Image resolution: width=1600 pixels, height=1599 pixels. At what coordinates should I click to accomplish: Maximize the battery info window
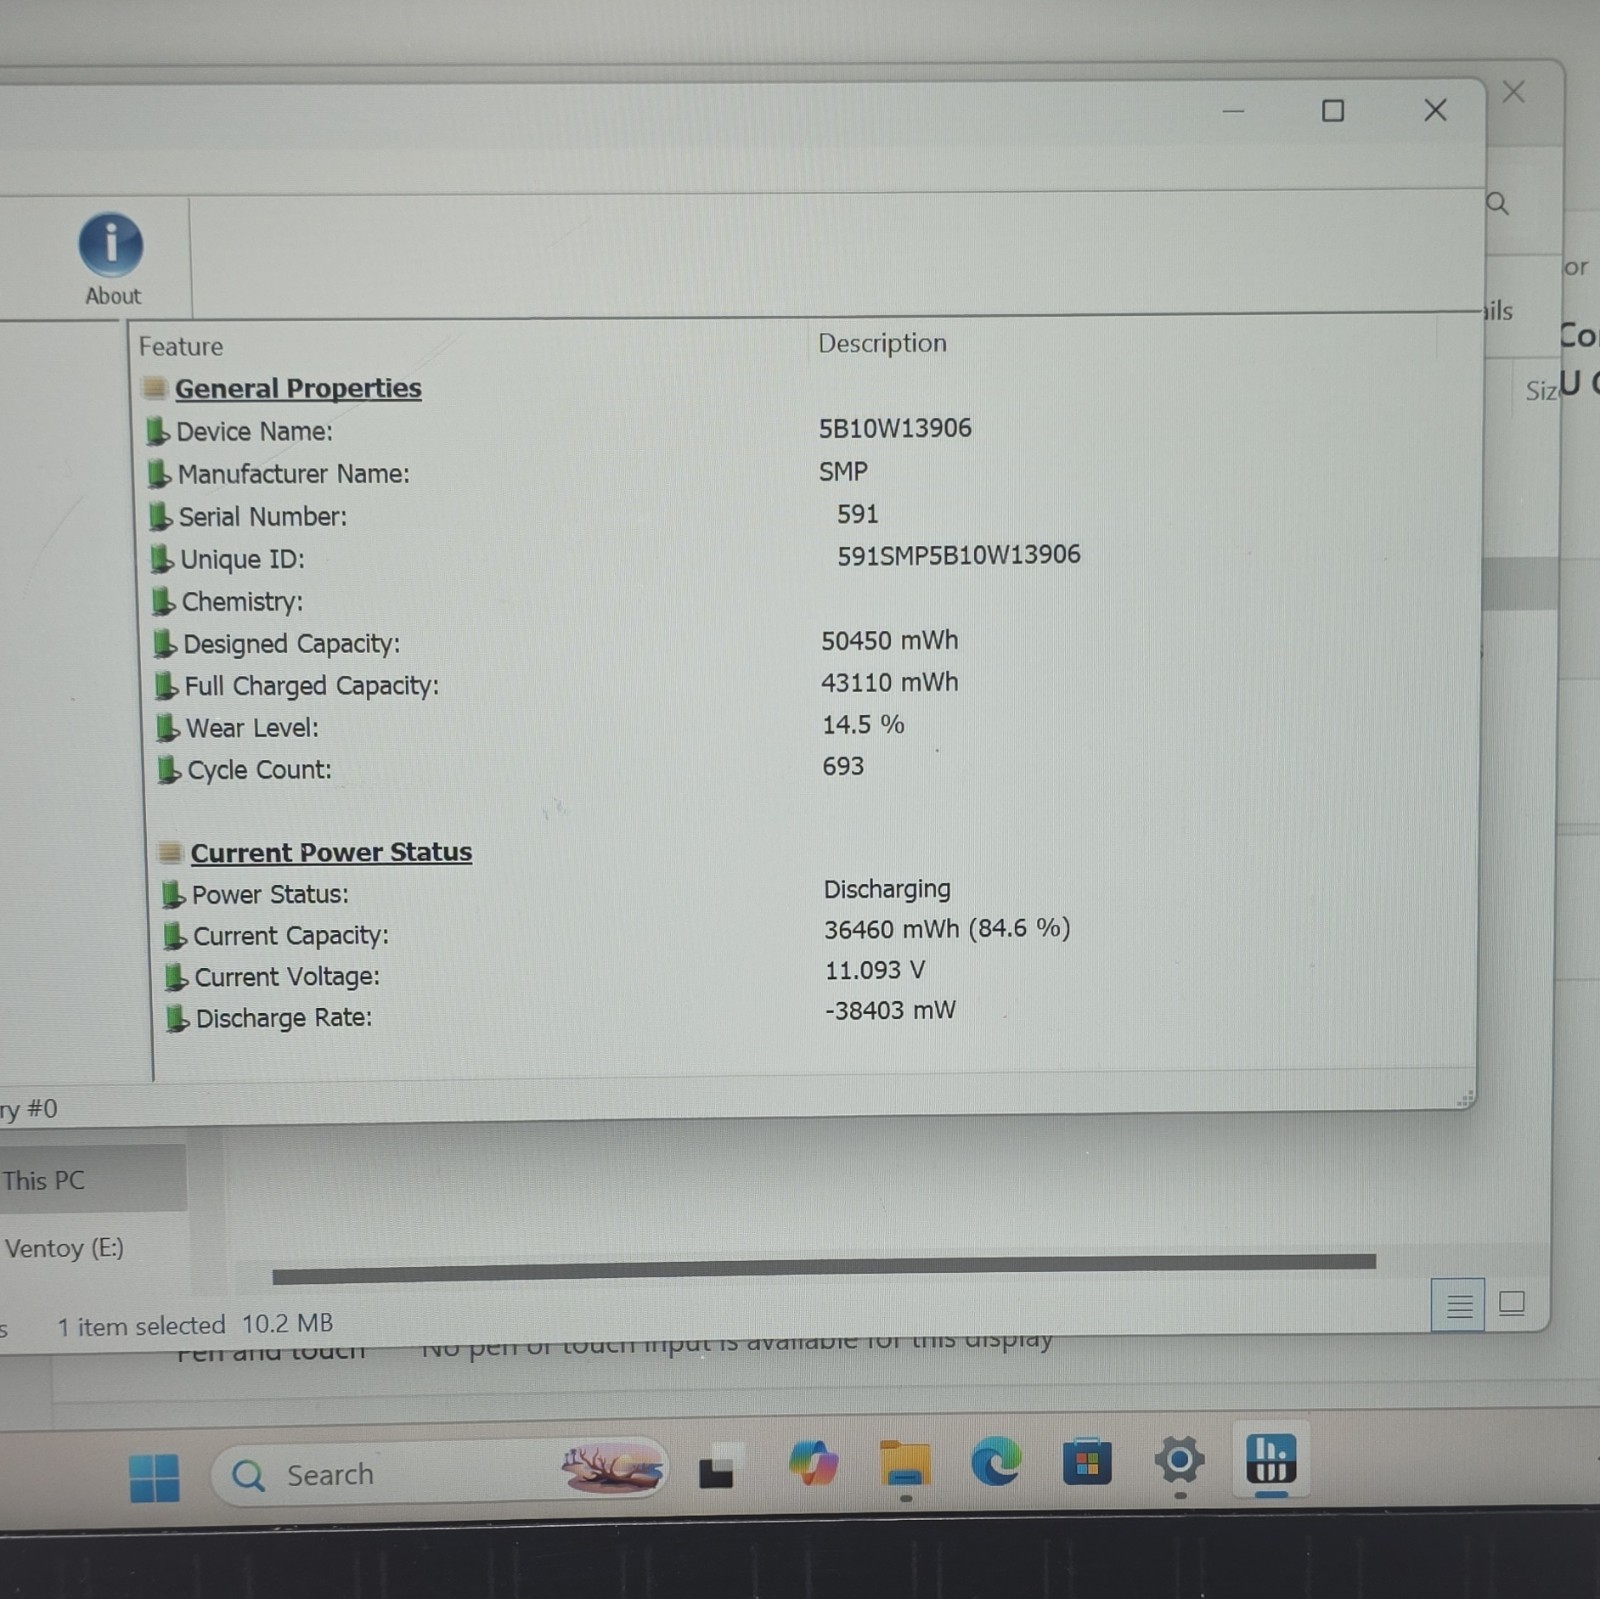click(1333, 110)
